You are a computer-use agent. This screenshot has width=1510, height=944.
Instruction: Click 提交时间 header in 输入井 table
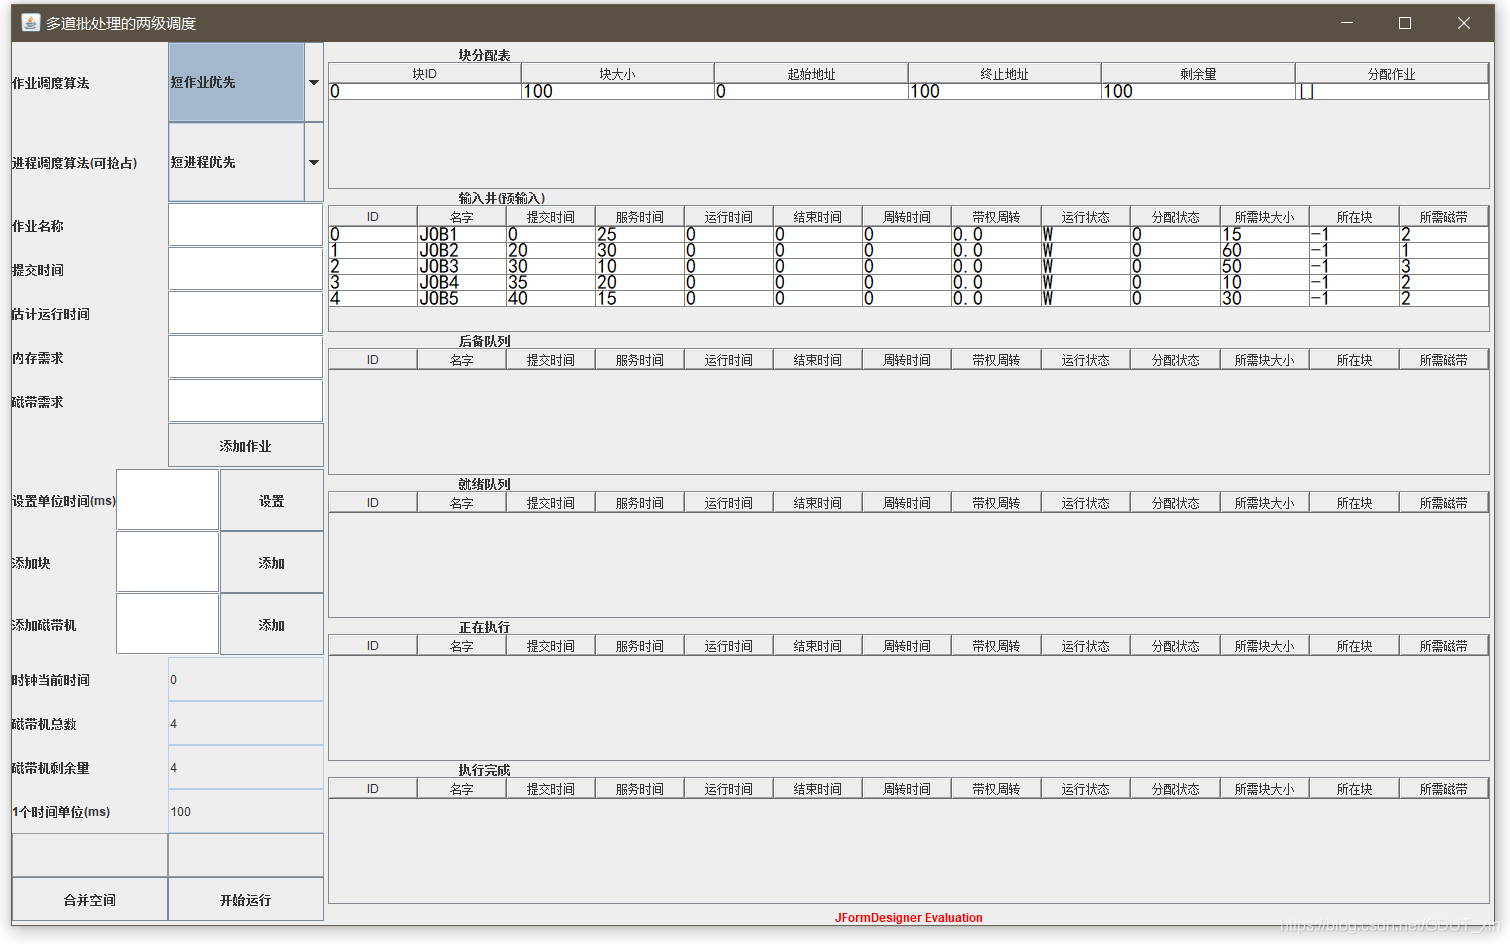coord(551,216)
